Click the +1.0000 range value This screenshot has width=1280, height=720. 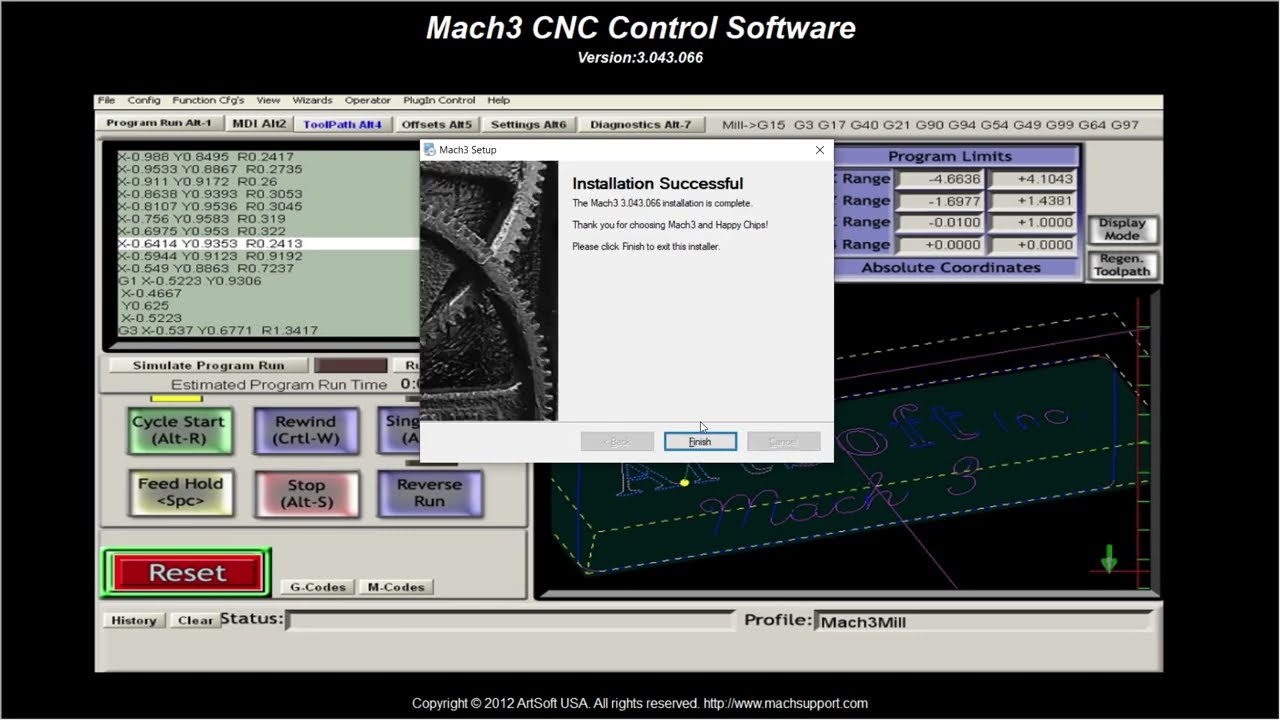click(x=1033, y=223)
